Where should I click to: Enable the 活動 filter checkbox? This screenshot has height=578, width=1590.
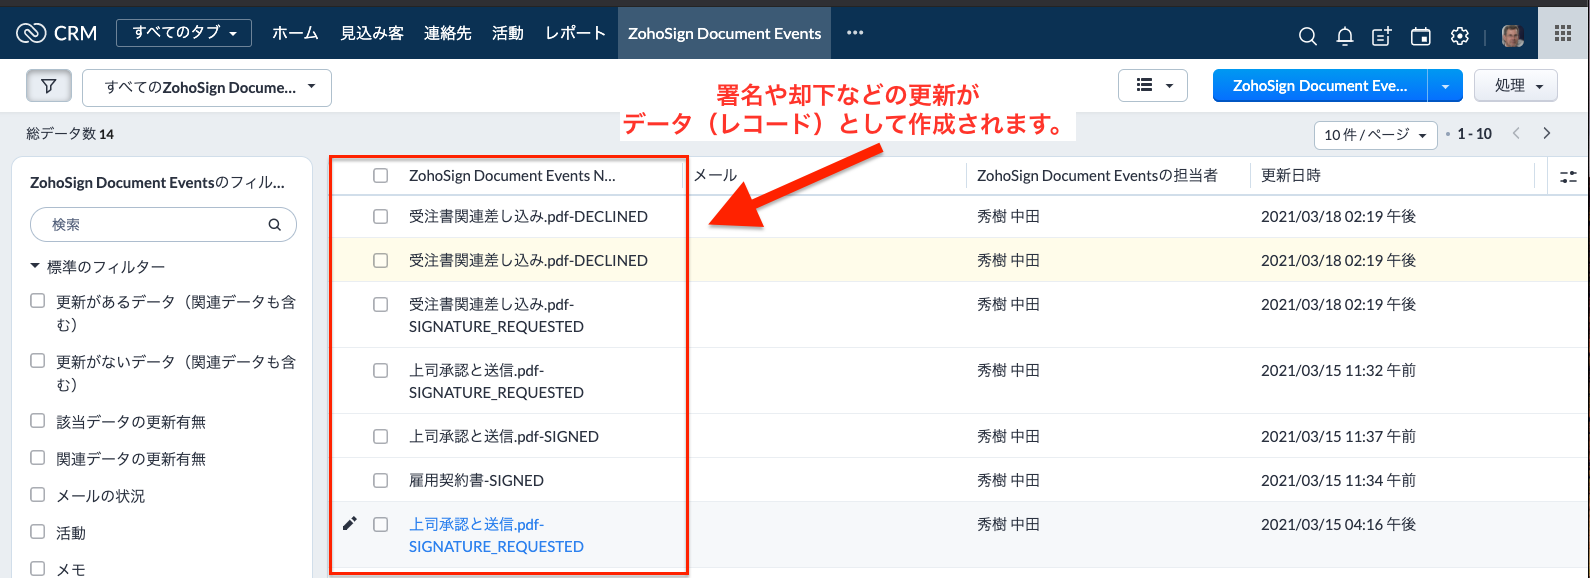pos(38,532)
